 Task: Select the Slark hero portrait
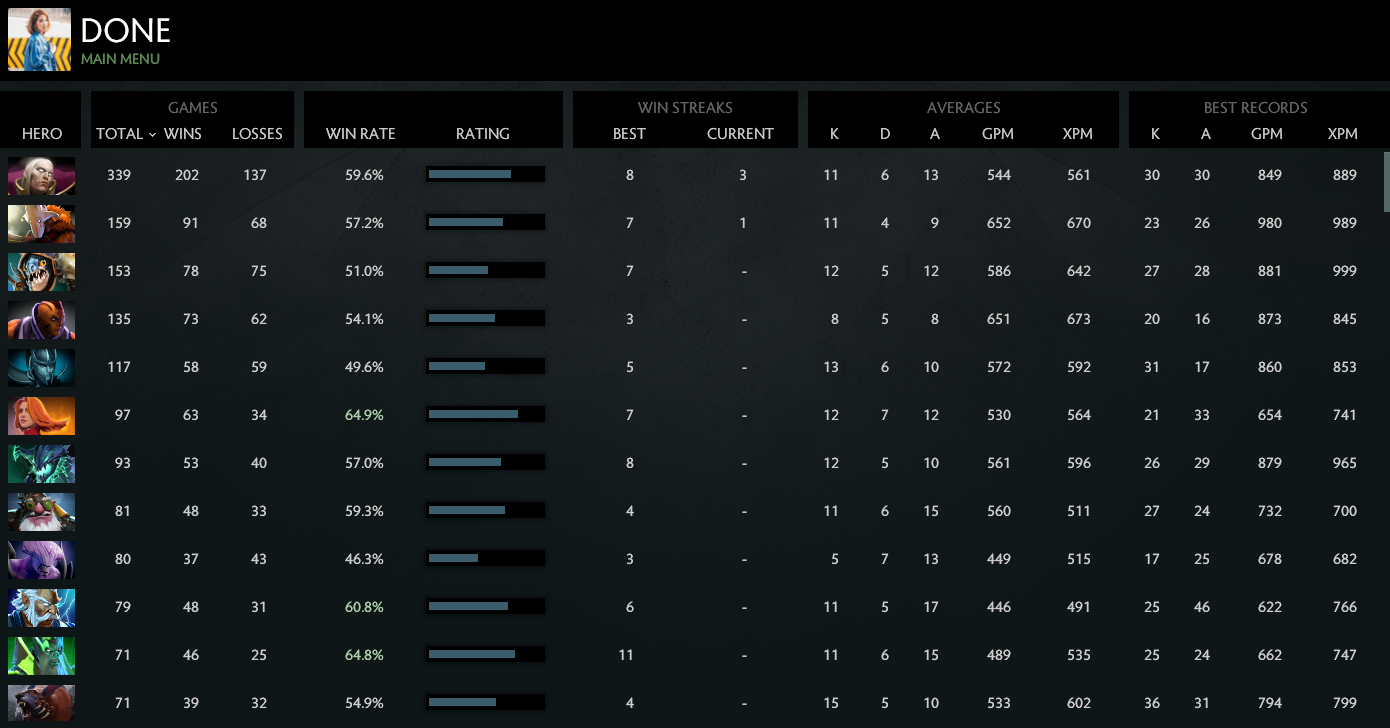41,272
